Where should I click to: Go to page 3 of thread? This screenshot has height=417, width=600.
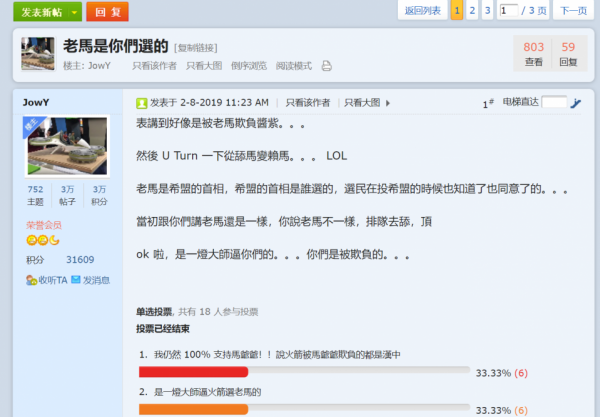pos(488,11)
